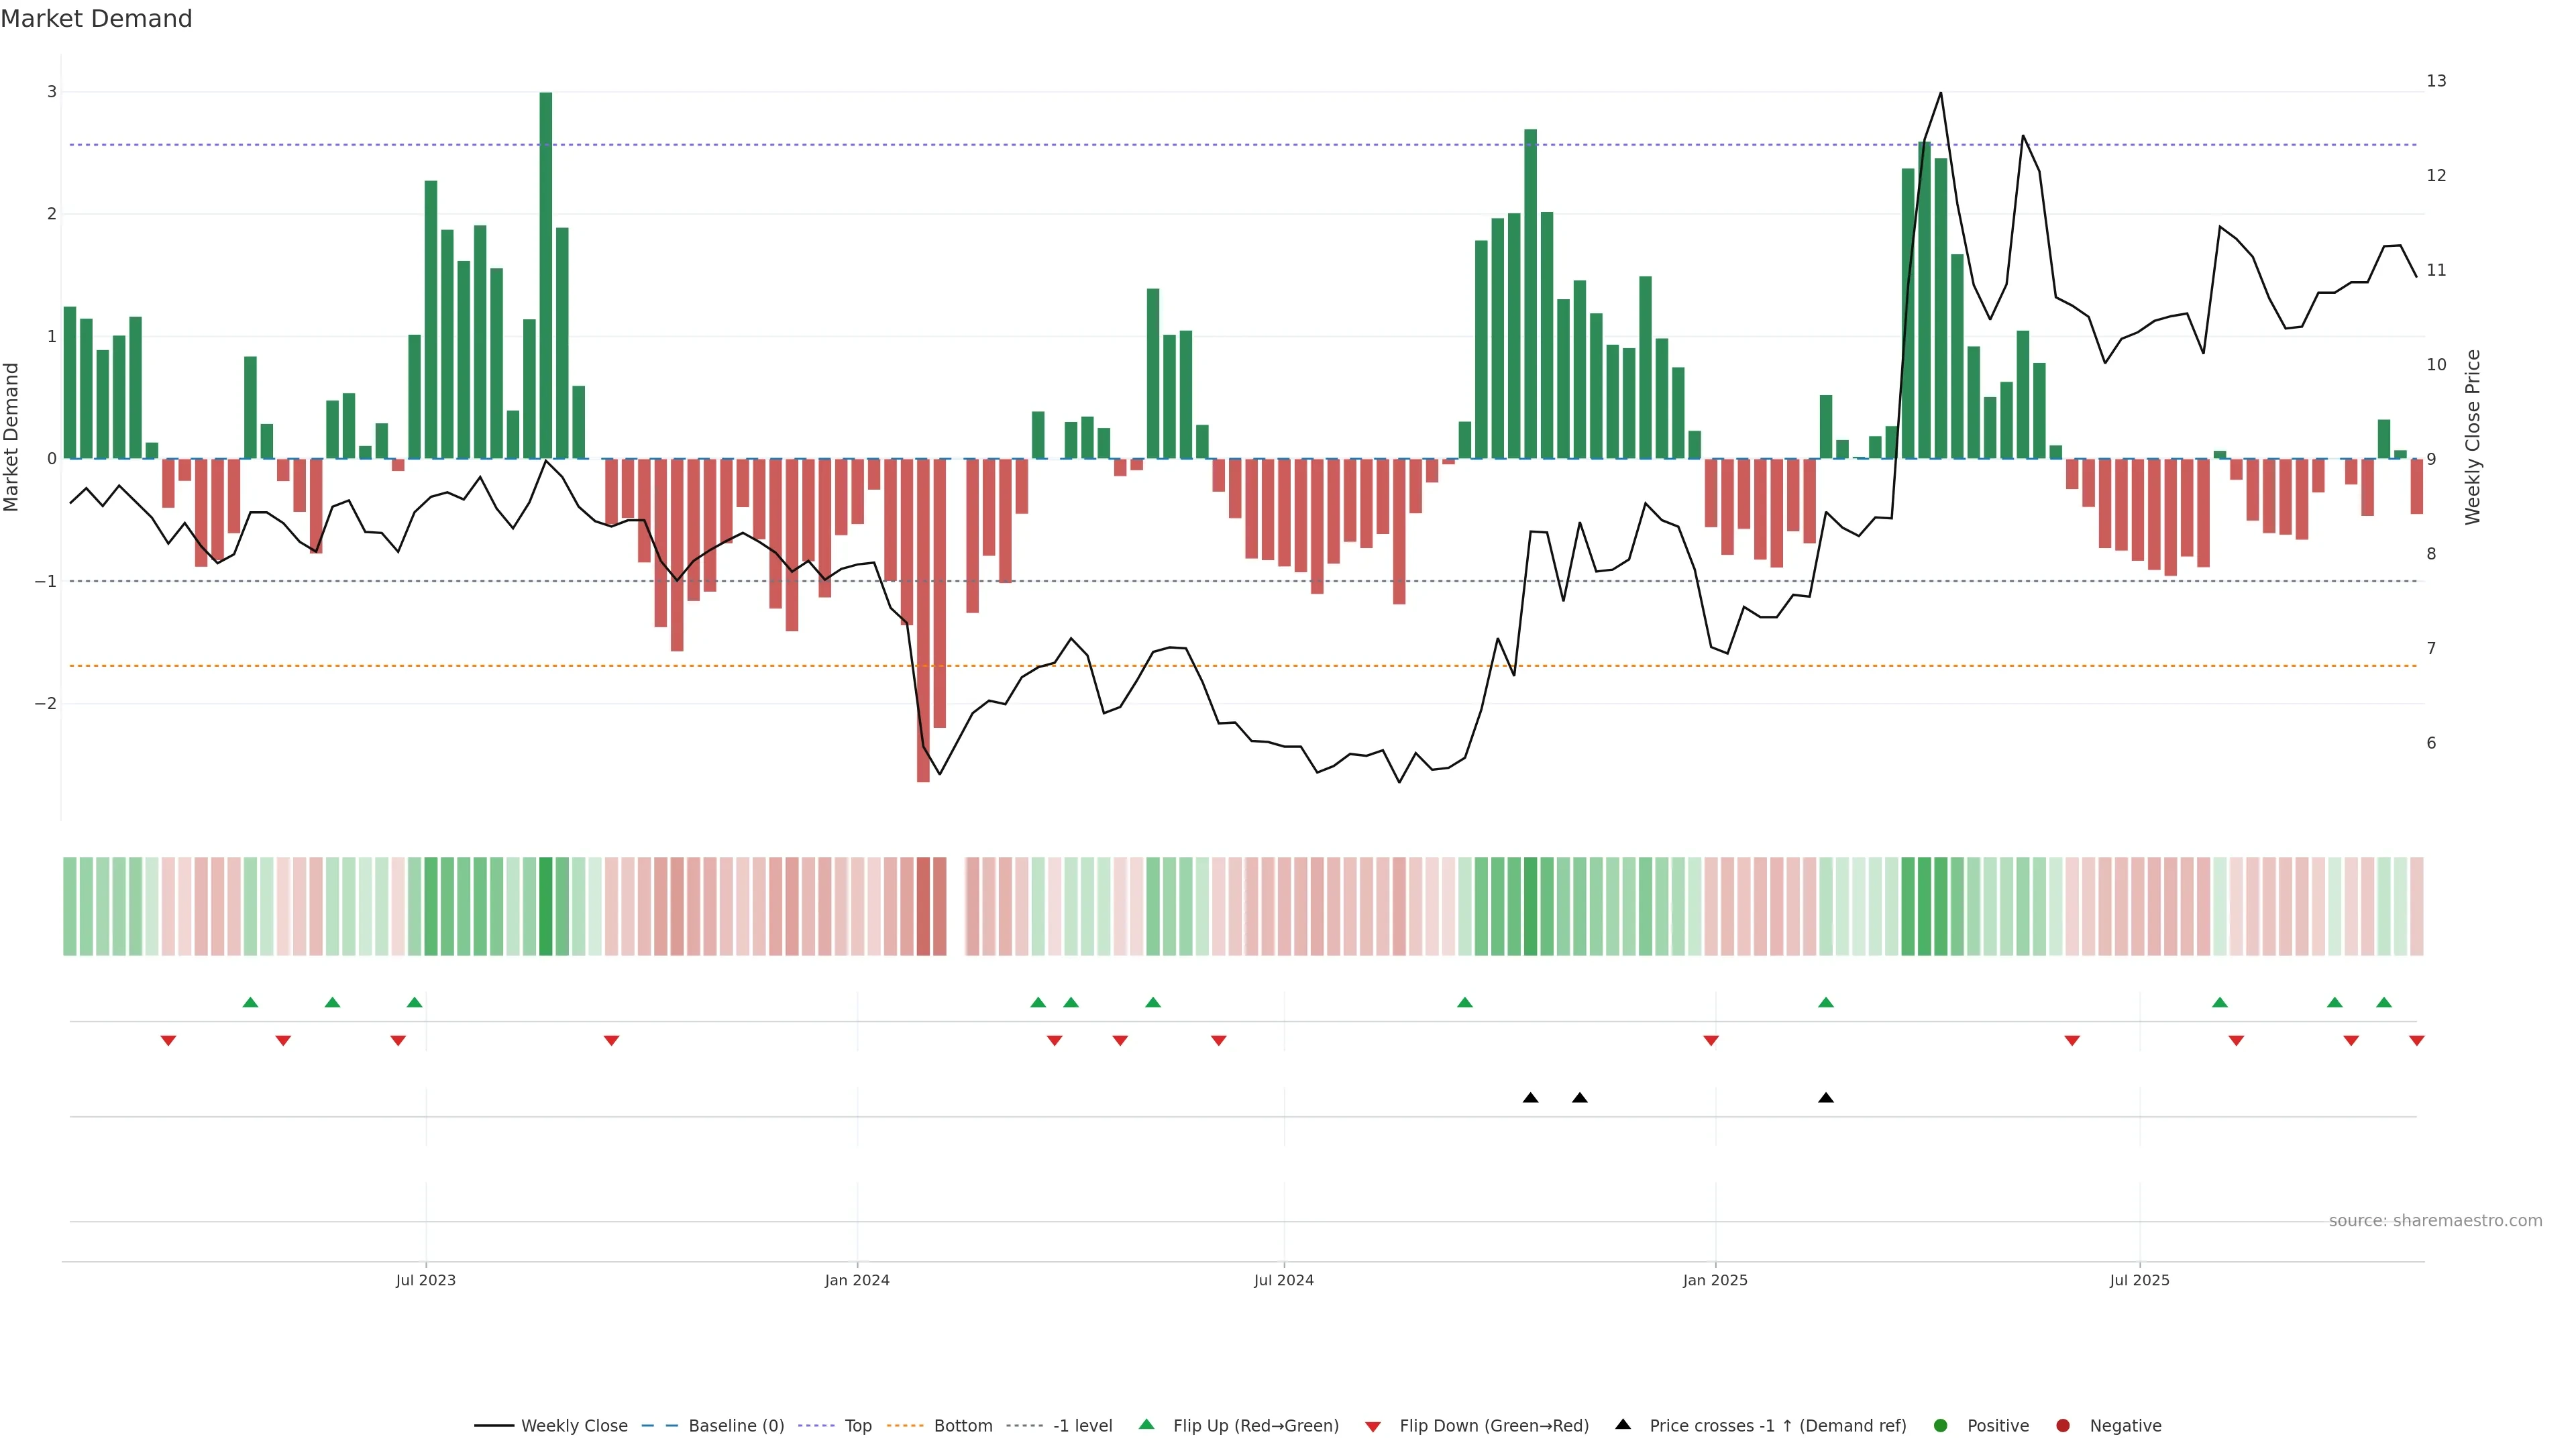The image size is (2576, 1449).
Task: Click the leftmost green flip-up triangle marker
Action: (251, 1002)
